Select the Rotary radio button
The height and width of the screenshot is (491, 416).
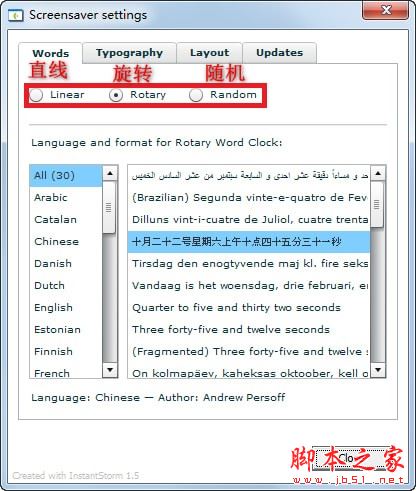point(116,95)
